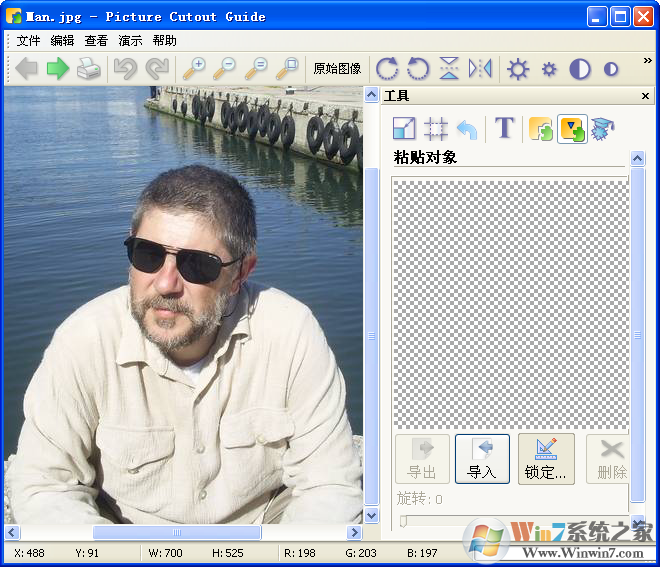
Task: Click the green forward arrow icon
Action: (x=57, y=69)
